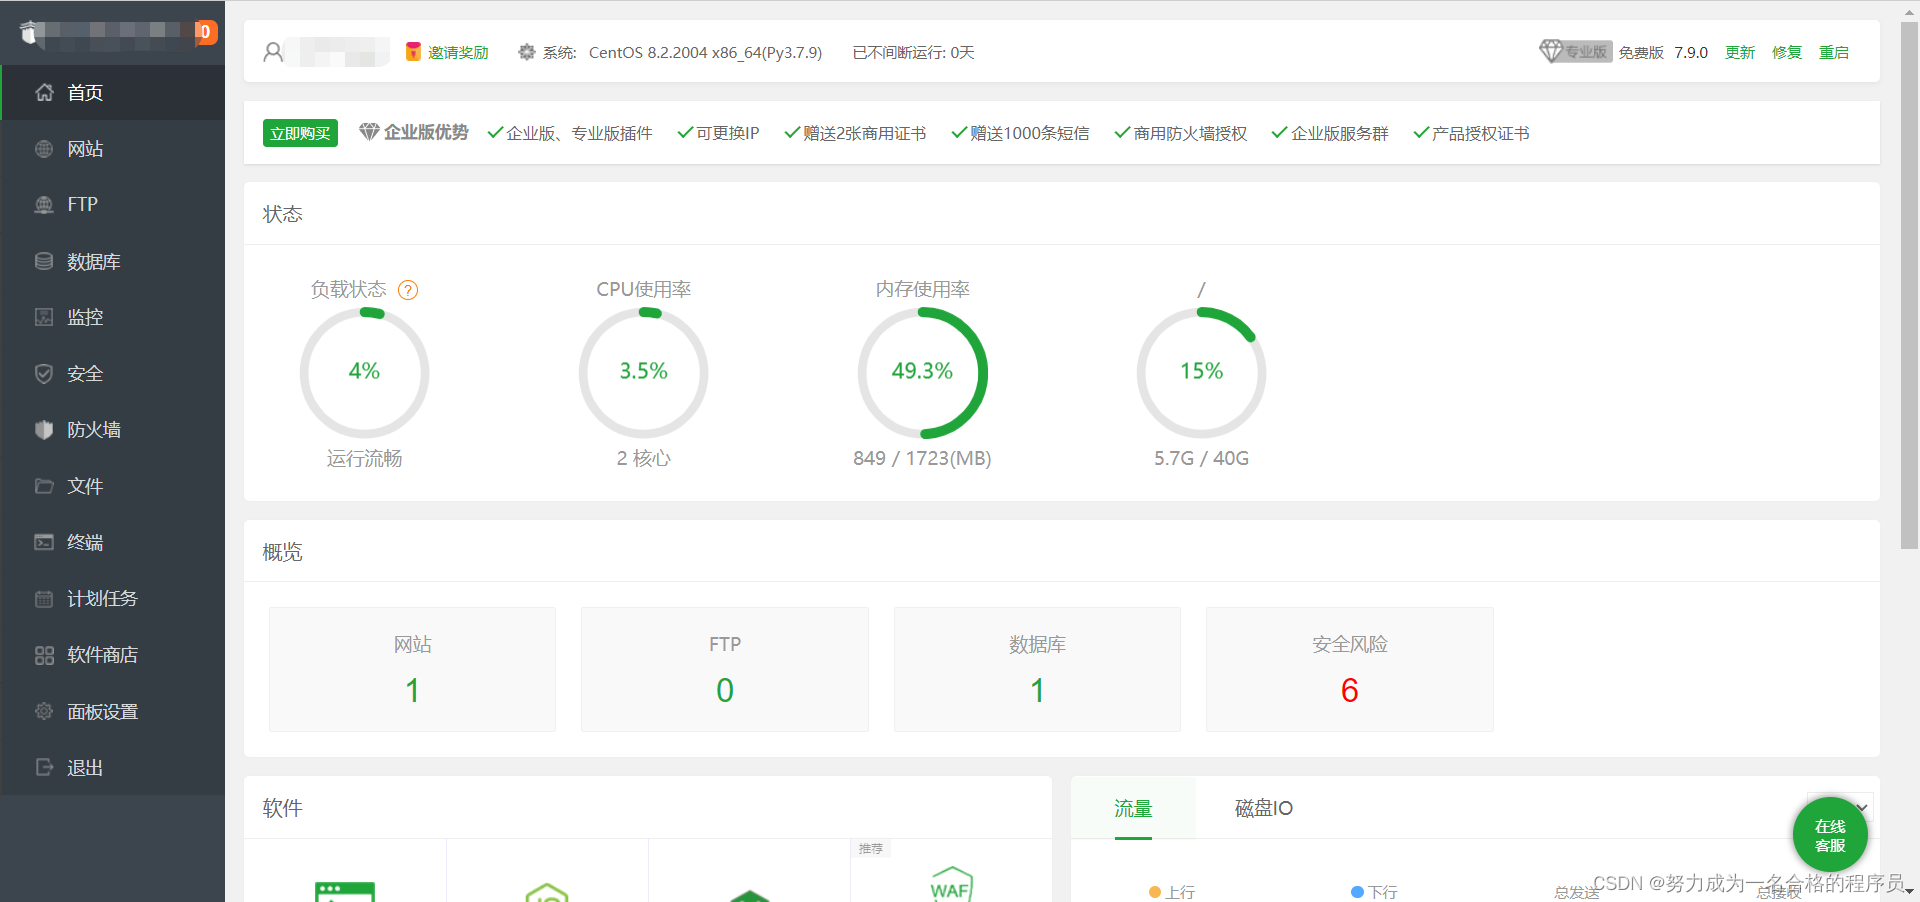The height and width of the screenshot is (902, 1920).
Task: Open the WAF software icon
Action: click(x=951, y=884)
